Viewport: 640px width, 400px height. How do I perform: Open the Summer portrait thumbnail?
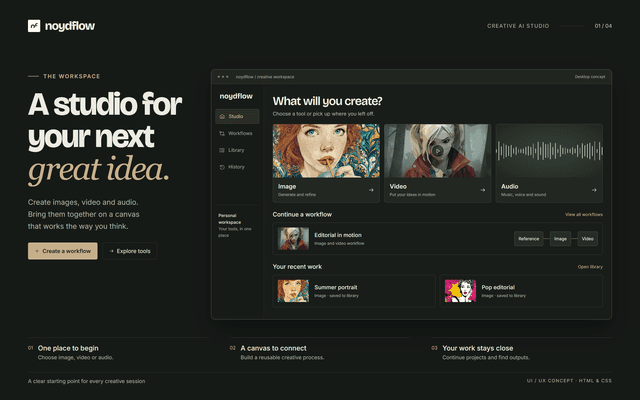pos(293,291)
